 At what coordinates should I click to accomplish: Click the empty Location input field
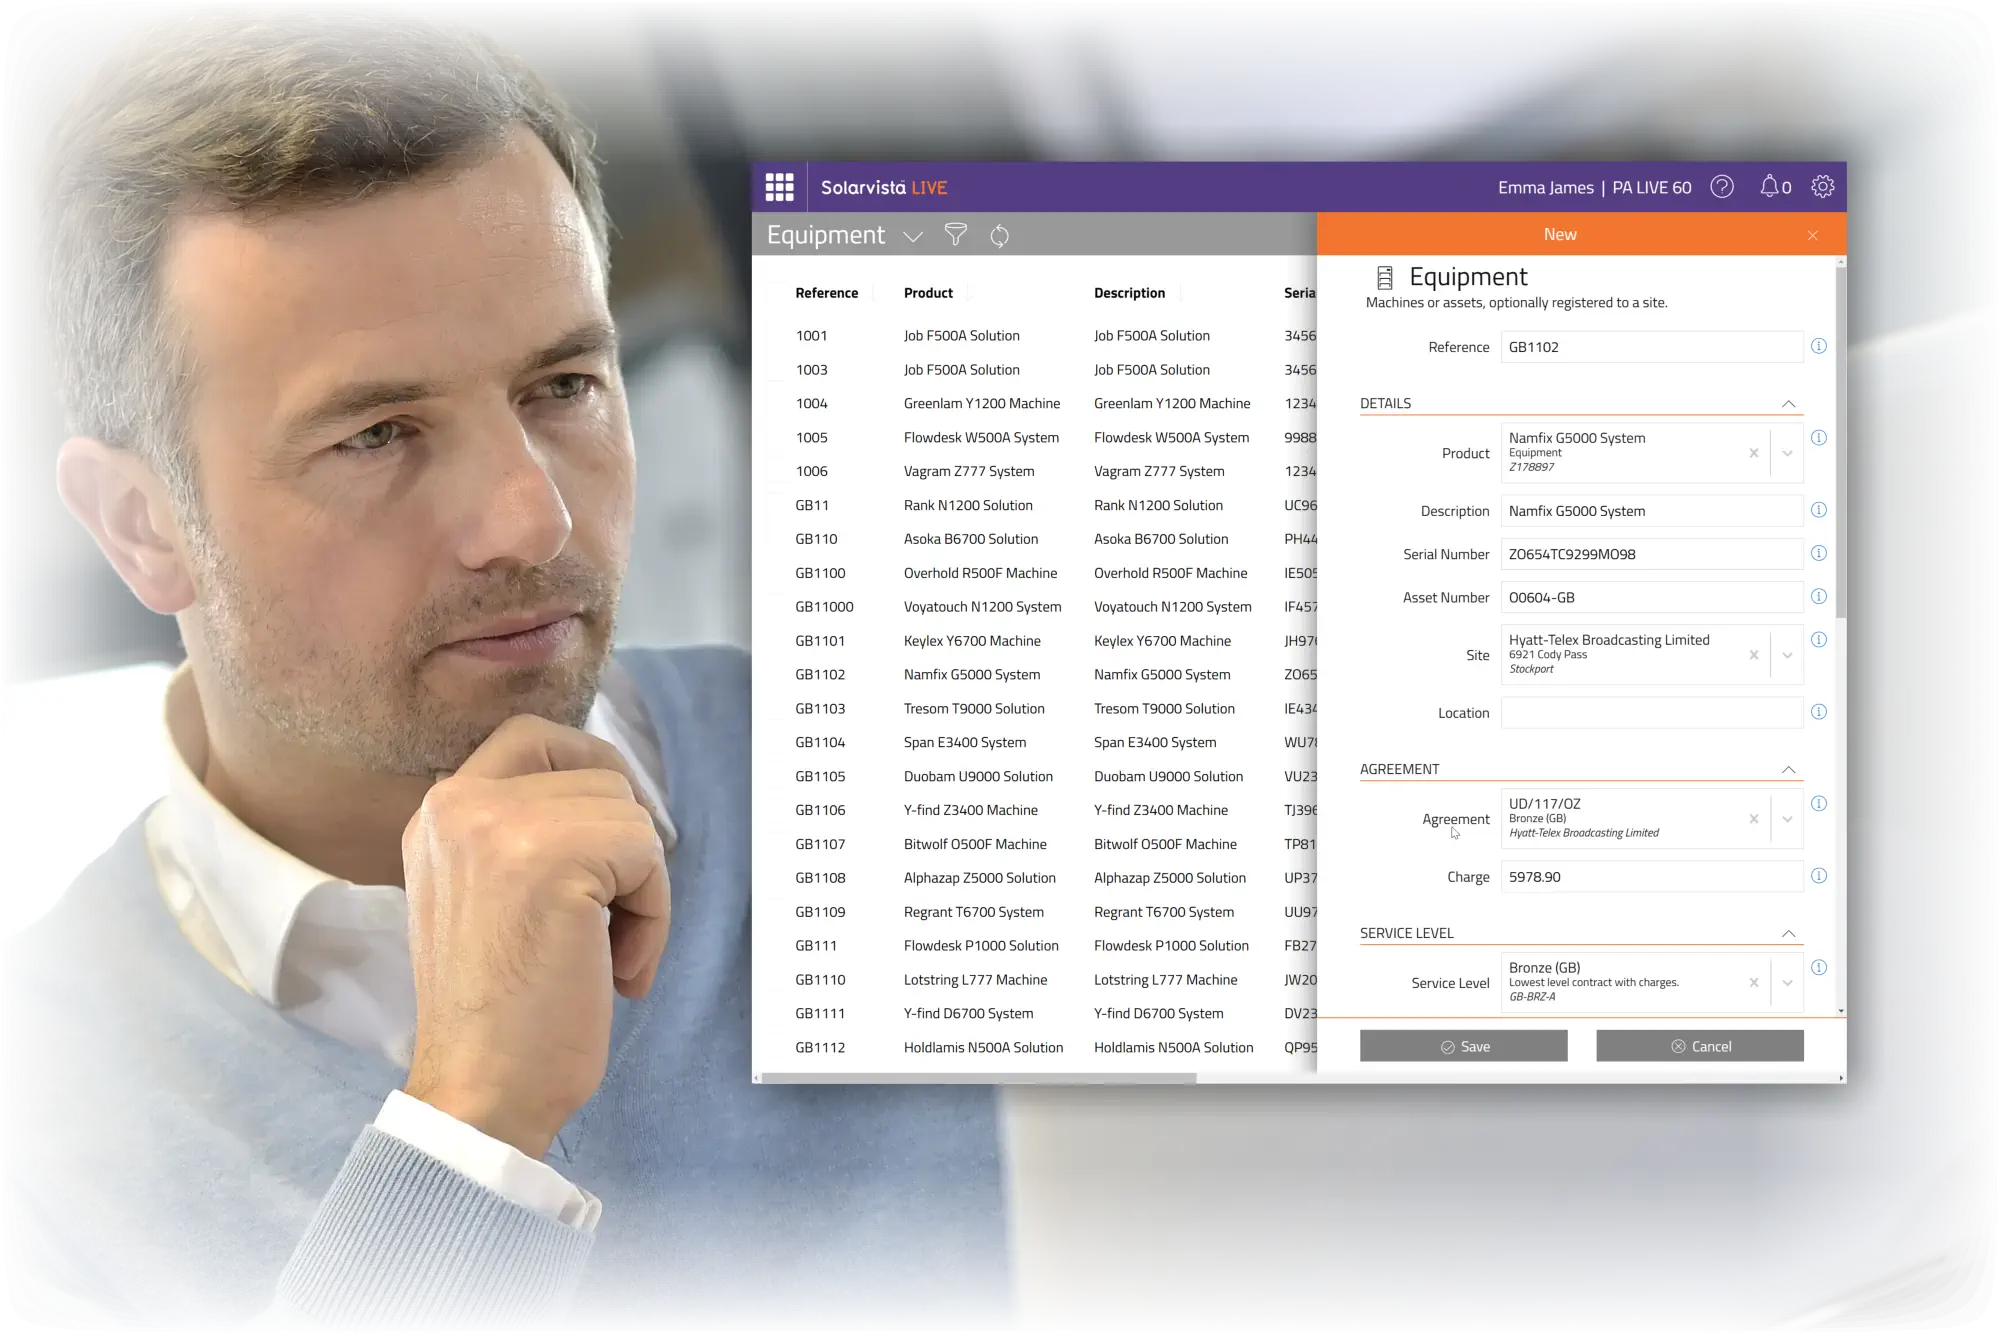pos(1652,713)
